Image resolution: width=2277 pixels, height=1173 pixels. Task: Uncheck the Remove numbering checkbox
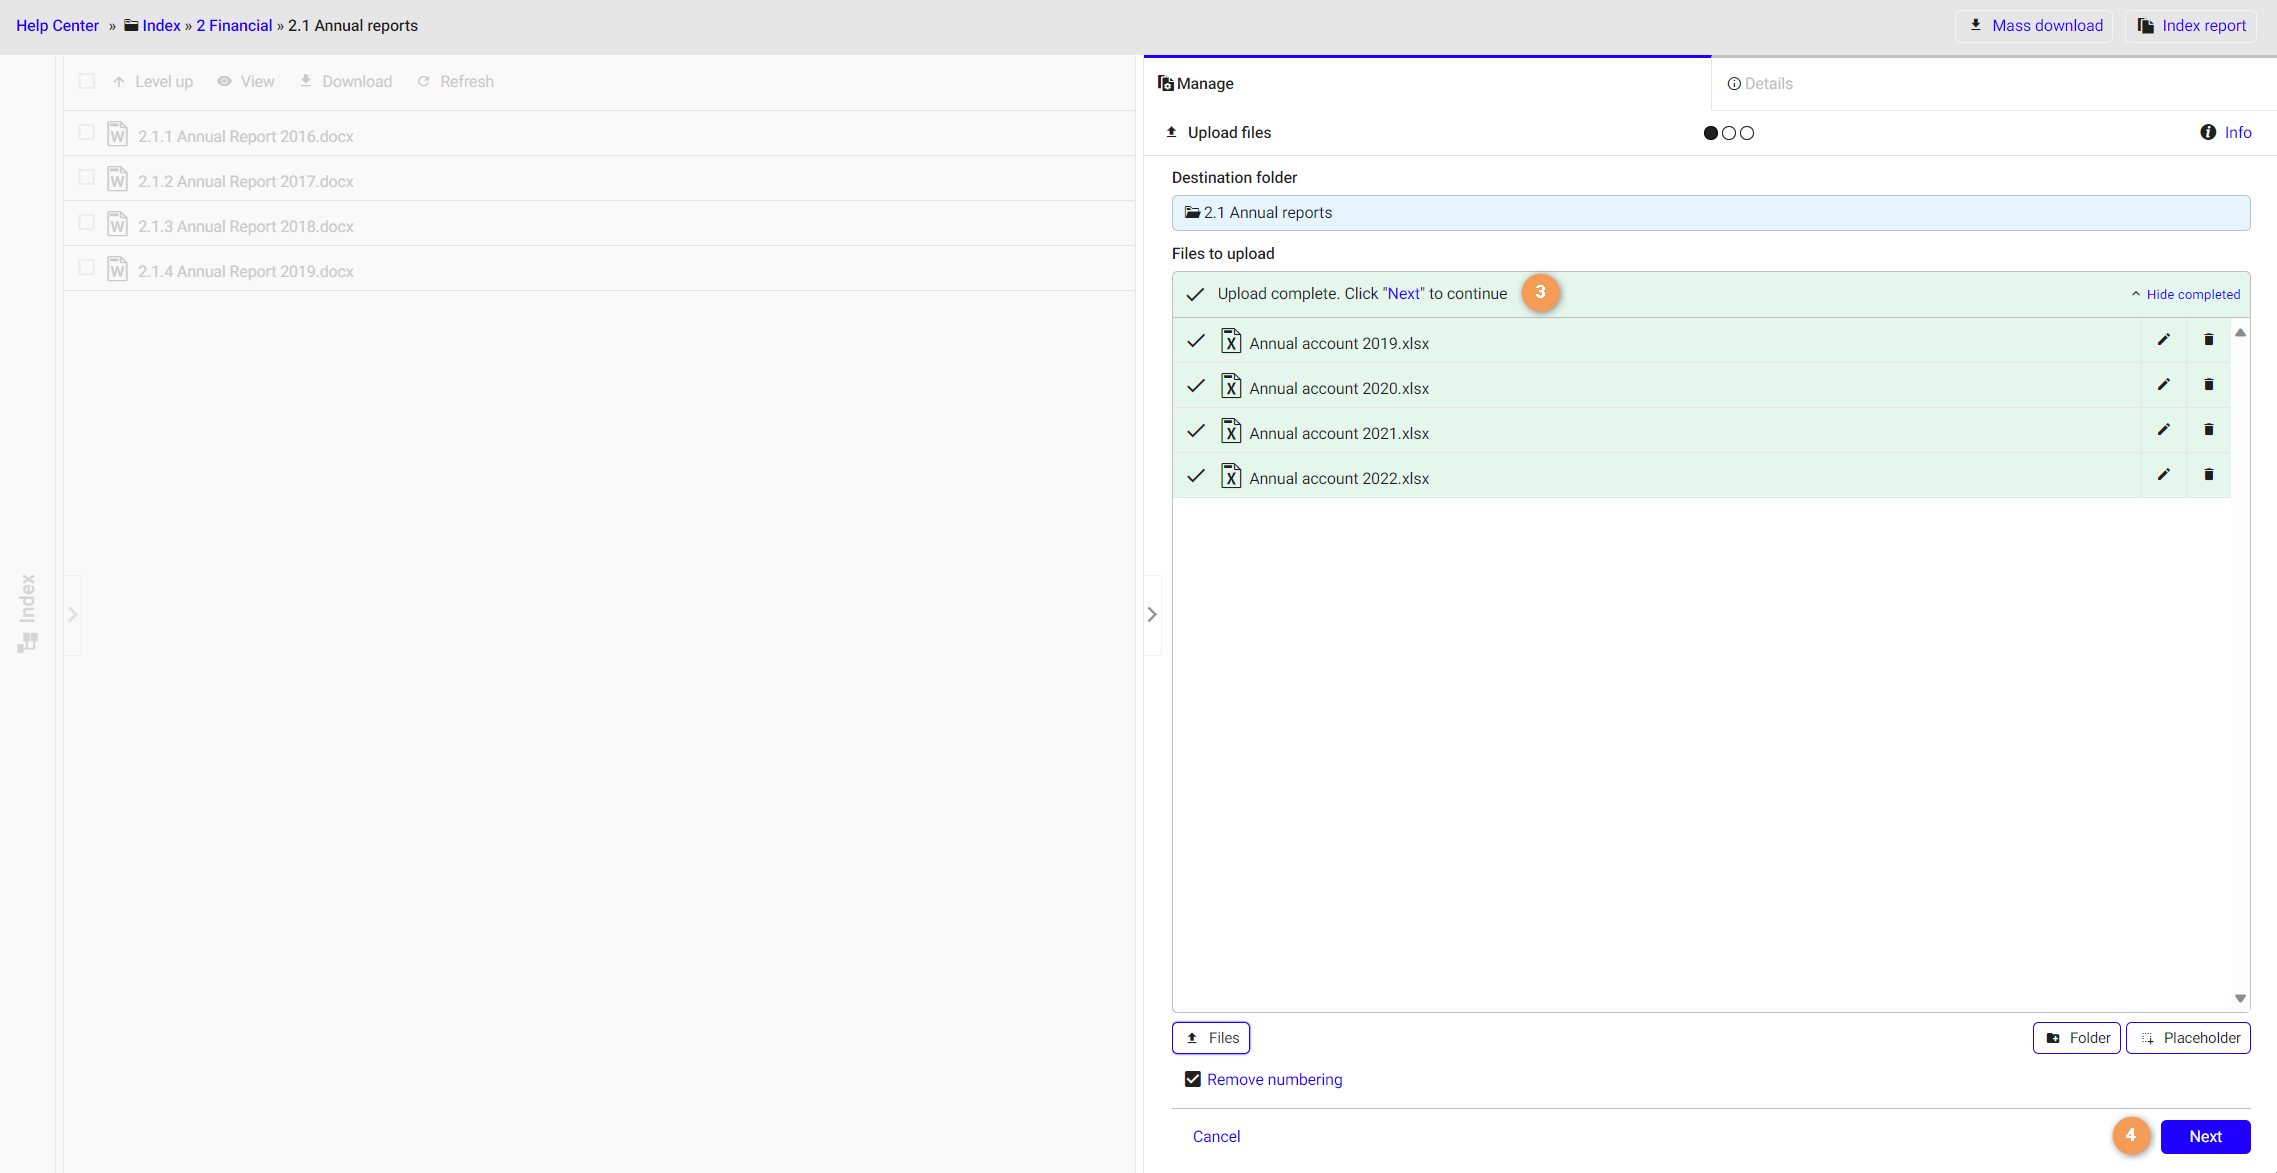[1192, 1079]
